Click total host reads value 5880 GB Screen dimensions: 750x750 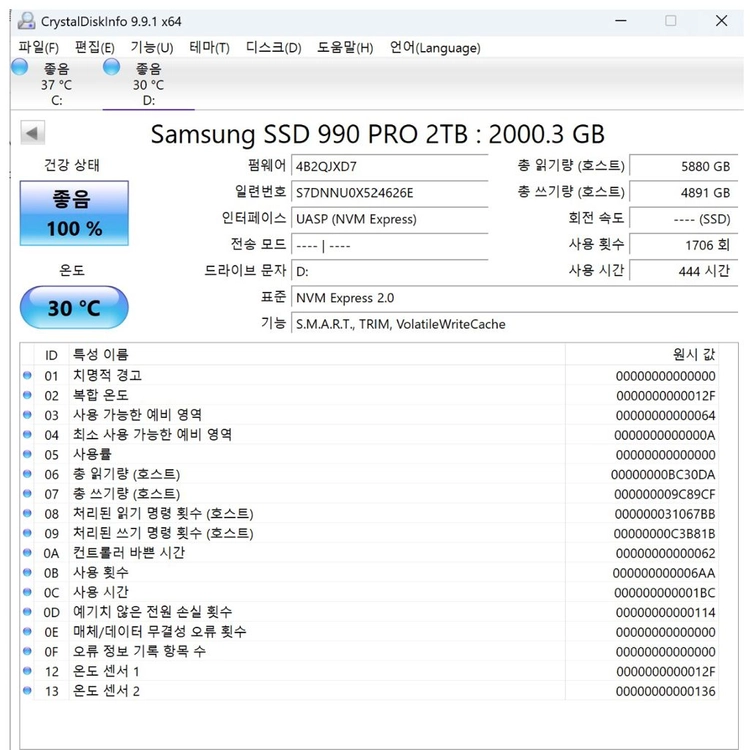684,166
